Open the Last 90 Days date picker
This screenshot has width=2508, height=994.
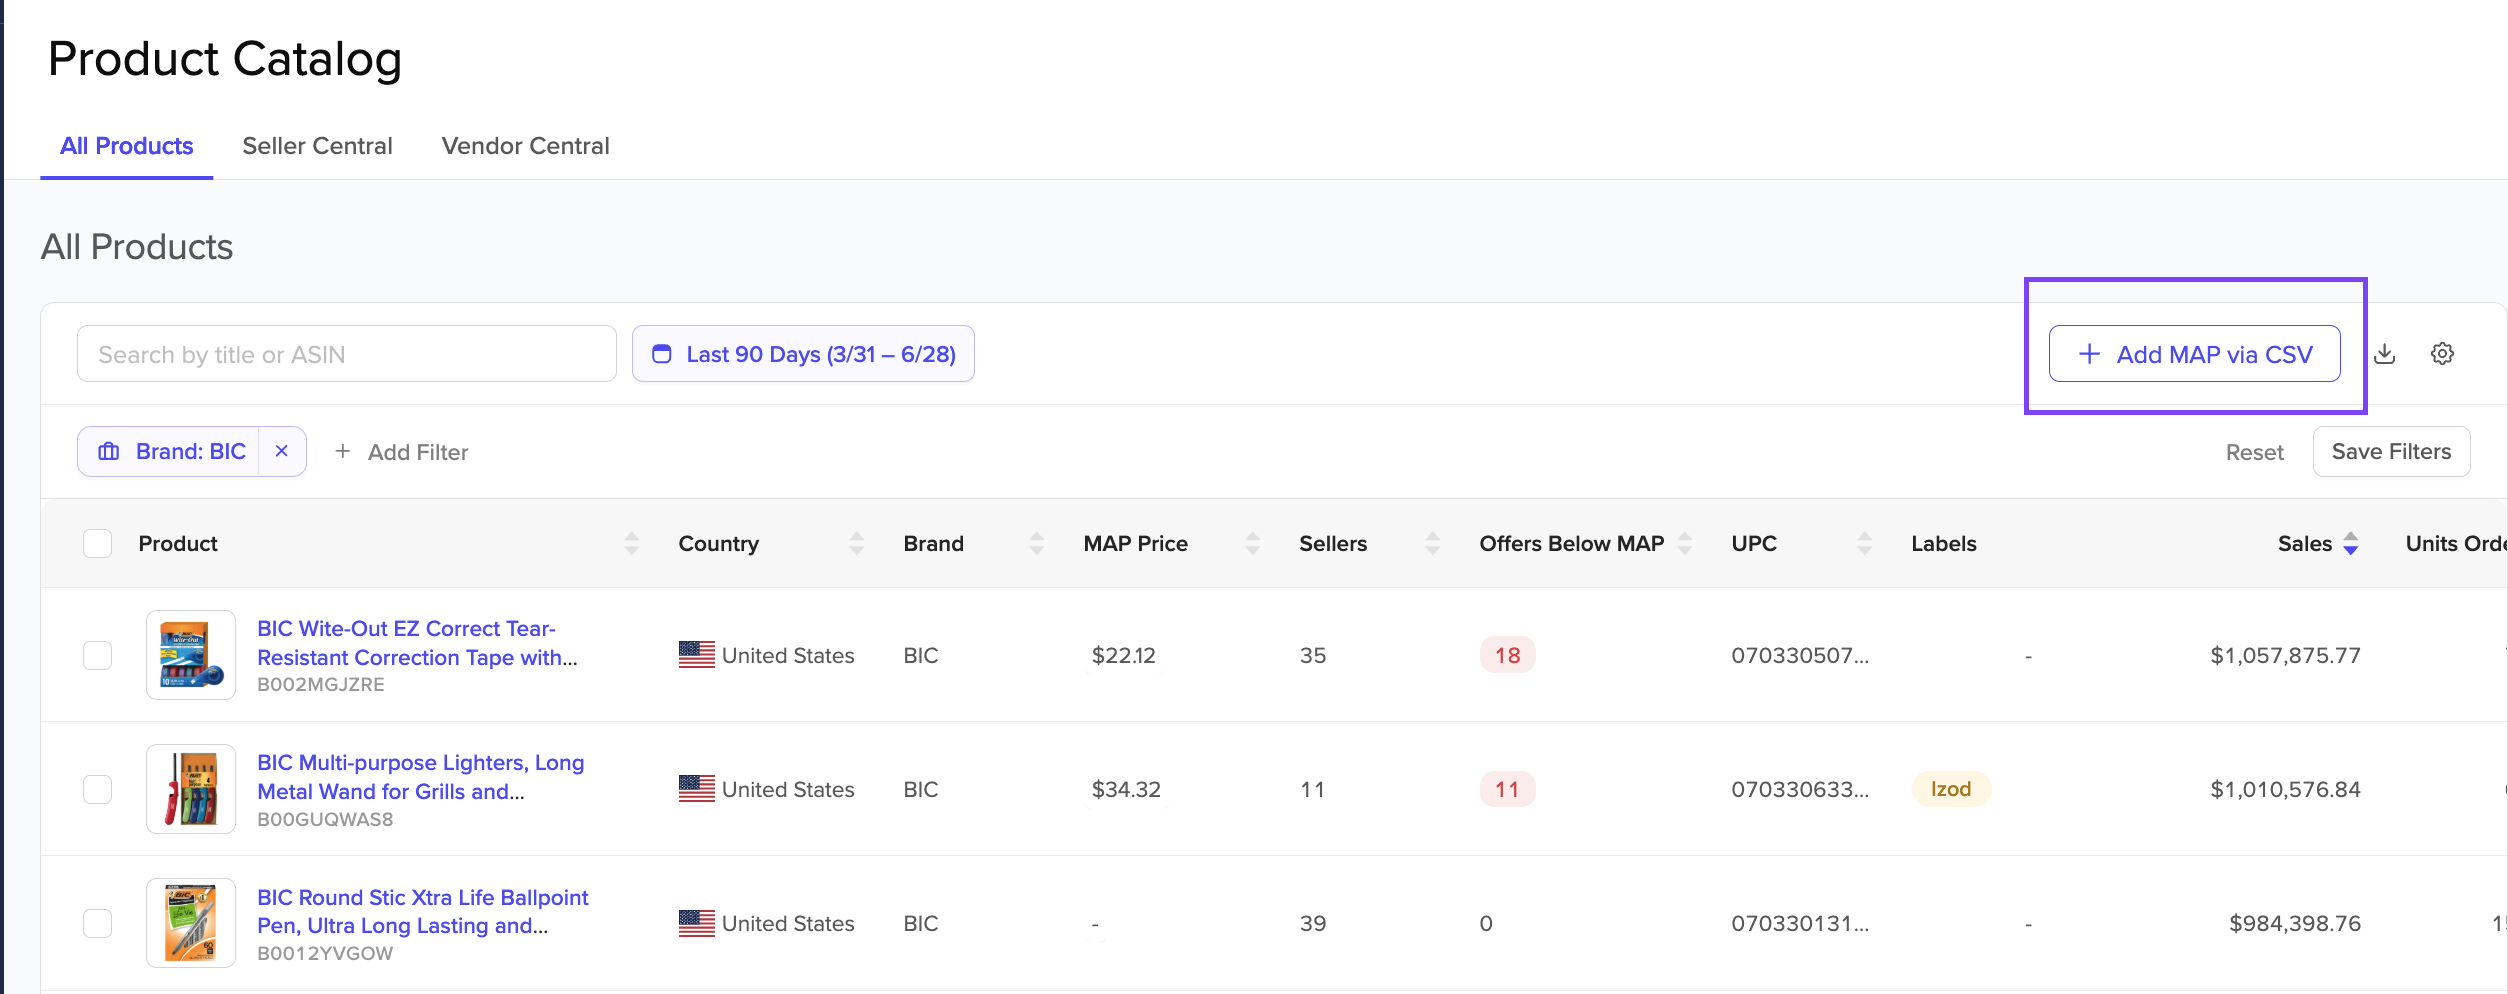(x=803, y=354)
